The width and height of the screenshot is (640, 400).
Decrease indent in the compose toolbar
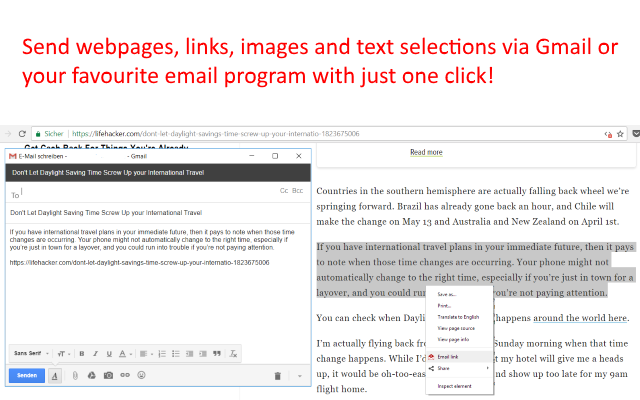(189, 354)
